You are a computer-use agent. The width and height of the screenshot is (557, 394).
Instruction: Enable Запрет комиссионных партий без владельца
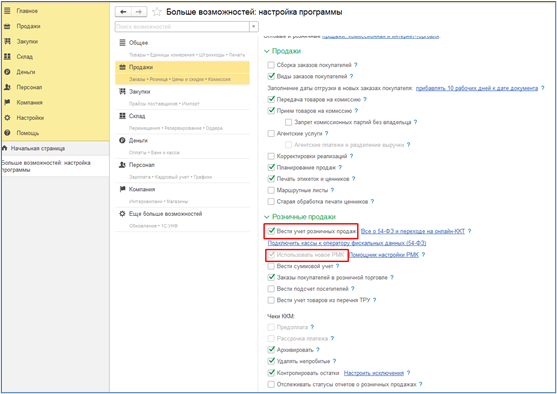(288, 122)
